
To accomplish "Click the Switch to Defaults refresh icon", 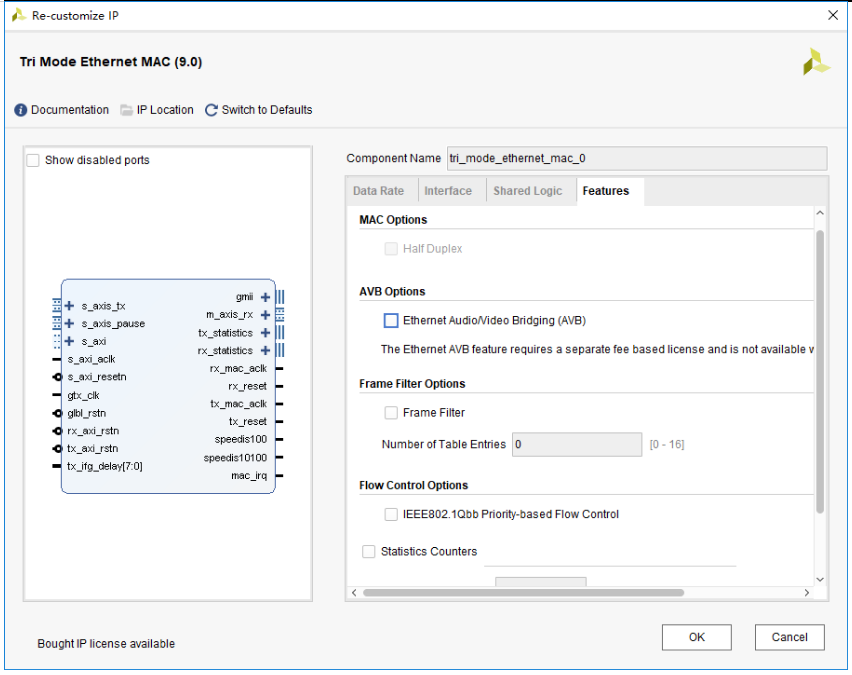I will 211,110.
